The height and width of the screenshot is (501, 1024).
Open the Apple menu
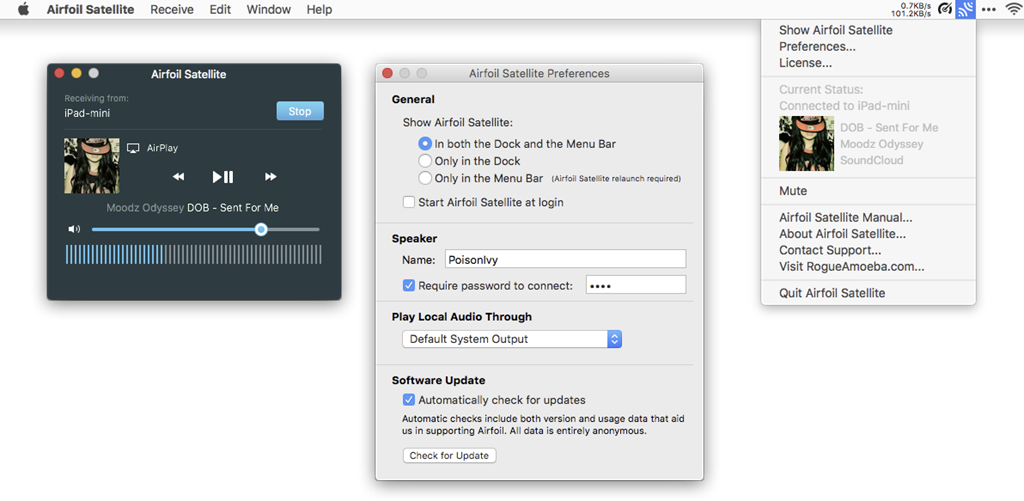pyautogui.click(x=24, y=9)
